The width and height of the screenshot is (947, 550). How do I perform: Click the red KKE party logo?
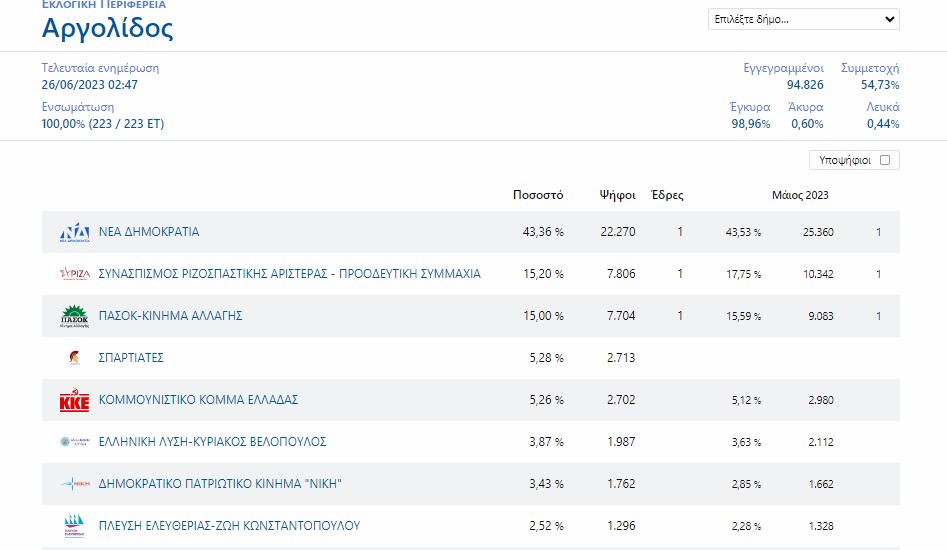click(x=74, y=400)
